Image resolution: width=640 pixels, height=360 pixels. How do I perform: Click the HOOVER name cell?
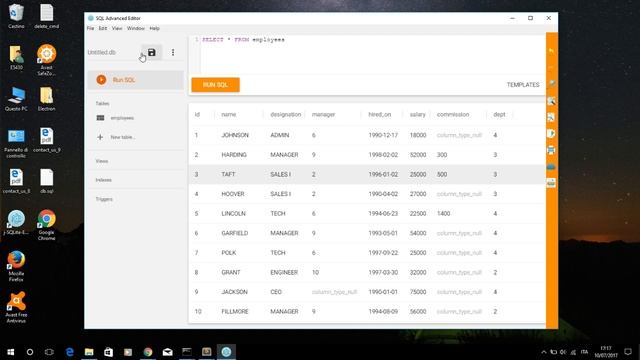tap(233, 194)
